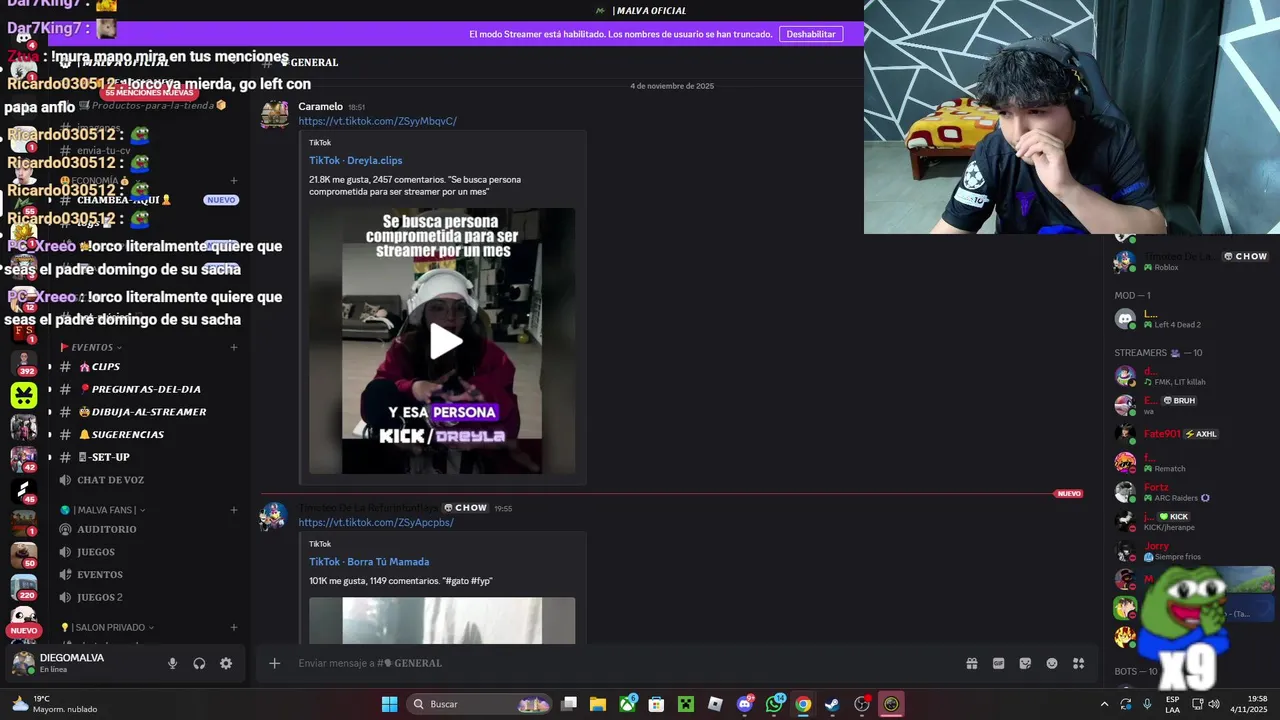Open link vt.tiktok.com/ZSyyMbqvC/
1280x720 pixels.
(x=377, y=121)
